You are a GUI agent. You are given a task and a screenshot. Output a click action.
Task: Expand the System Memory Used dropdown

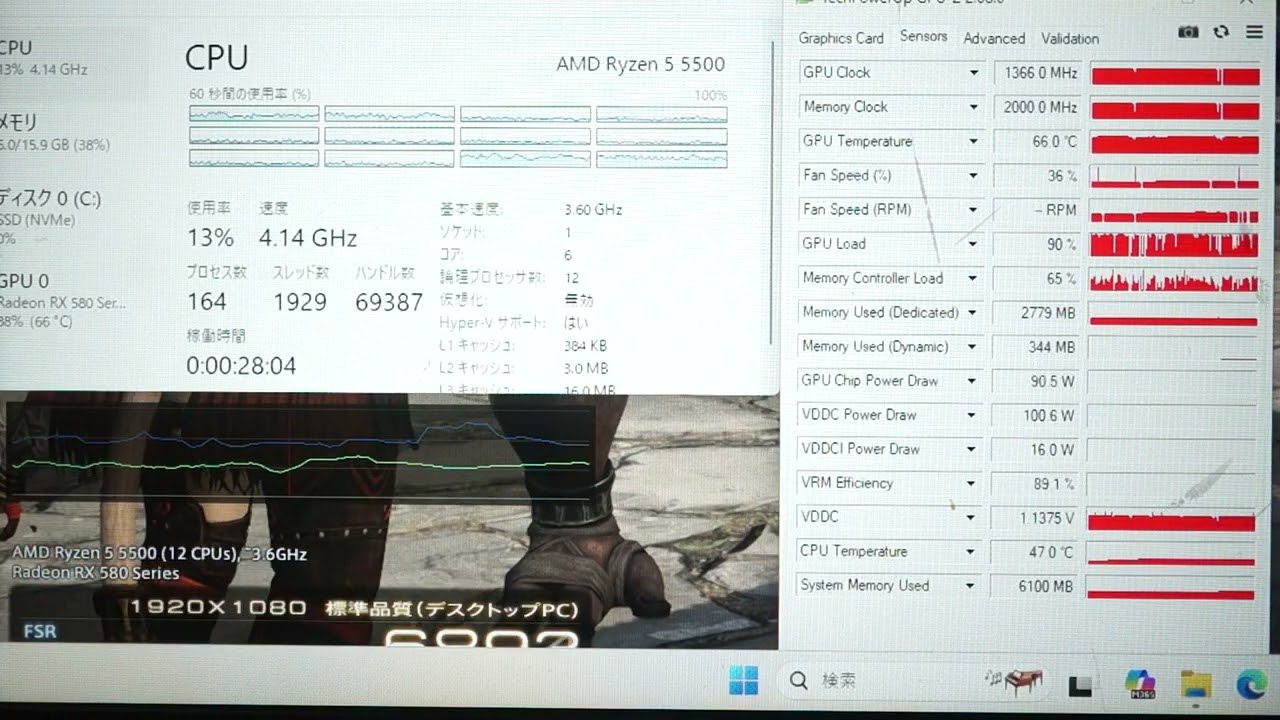pyautogui.click(x=970, y=586)
